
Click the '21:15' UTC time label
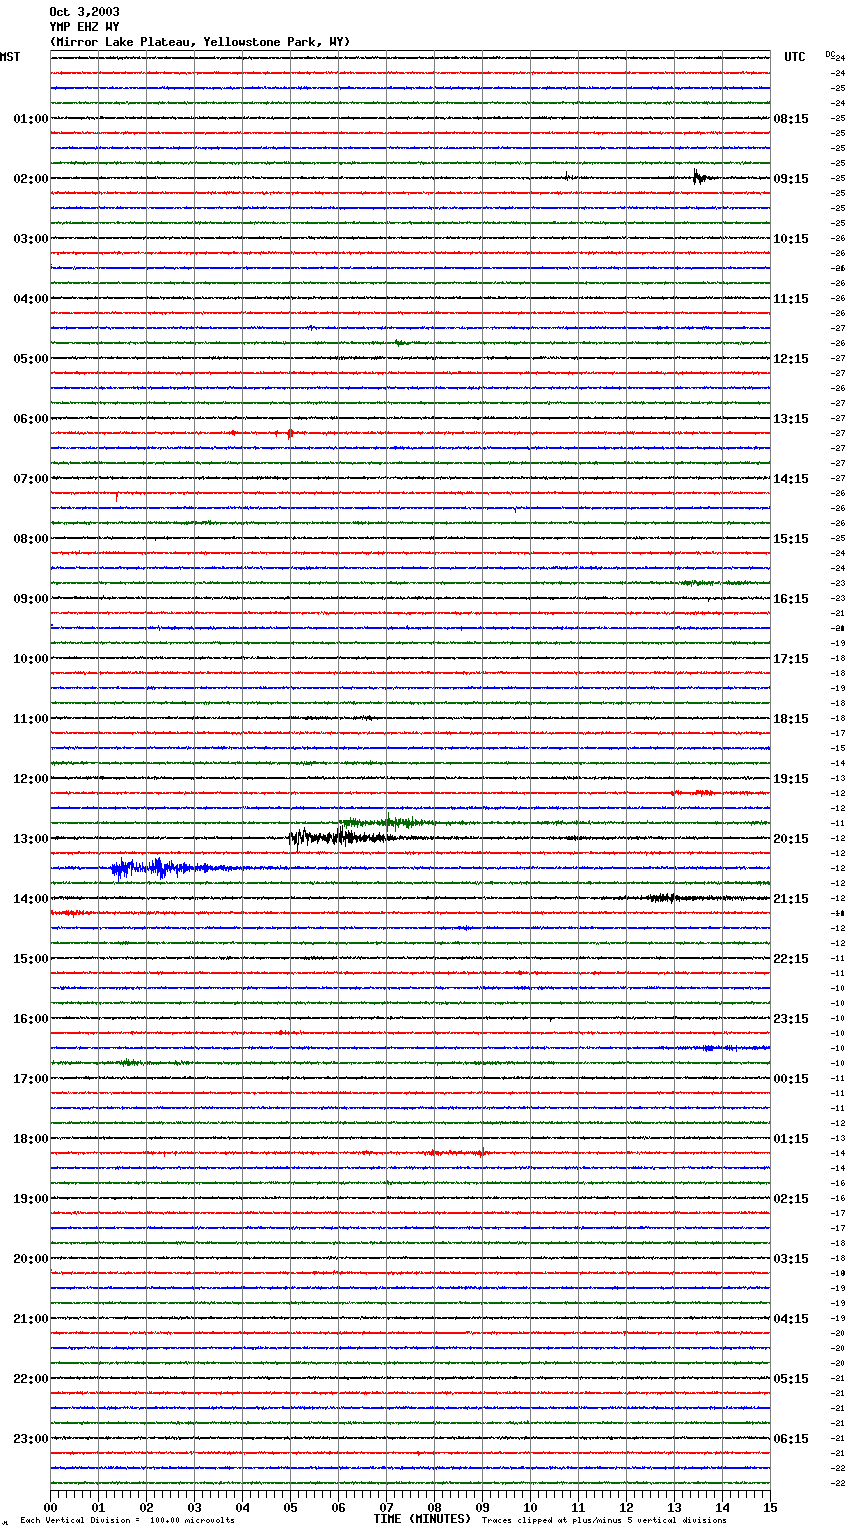click(x=791, y=899)
